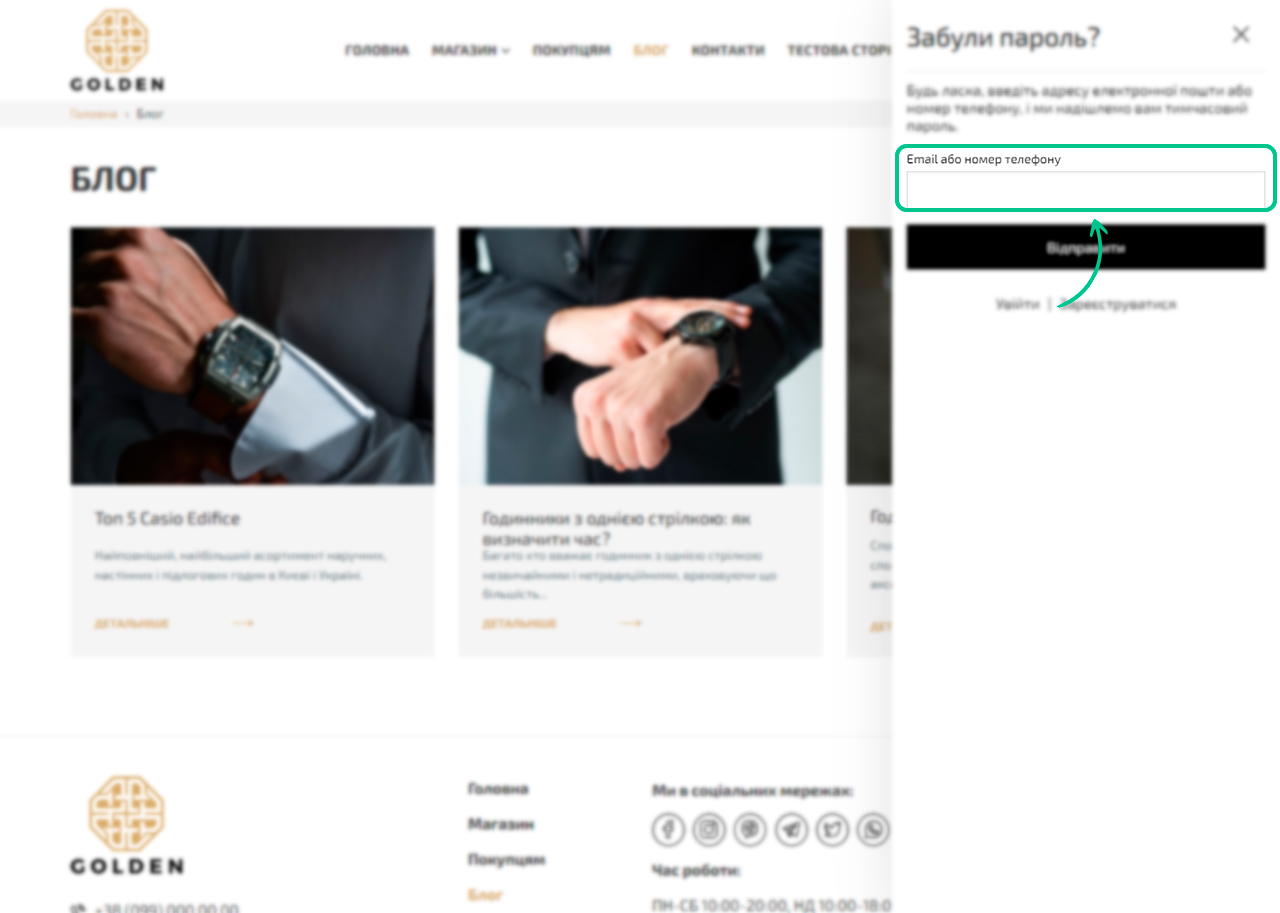Viewport: 1280px width, 913px height.
Task: Open Тестова сторінка in top navigation
Action: coord(839,50)
